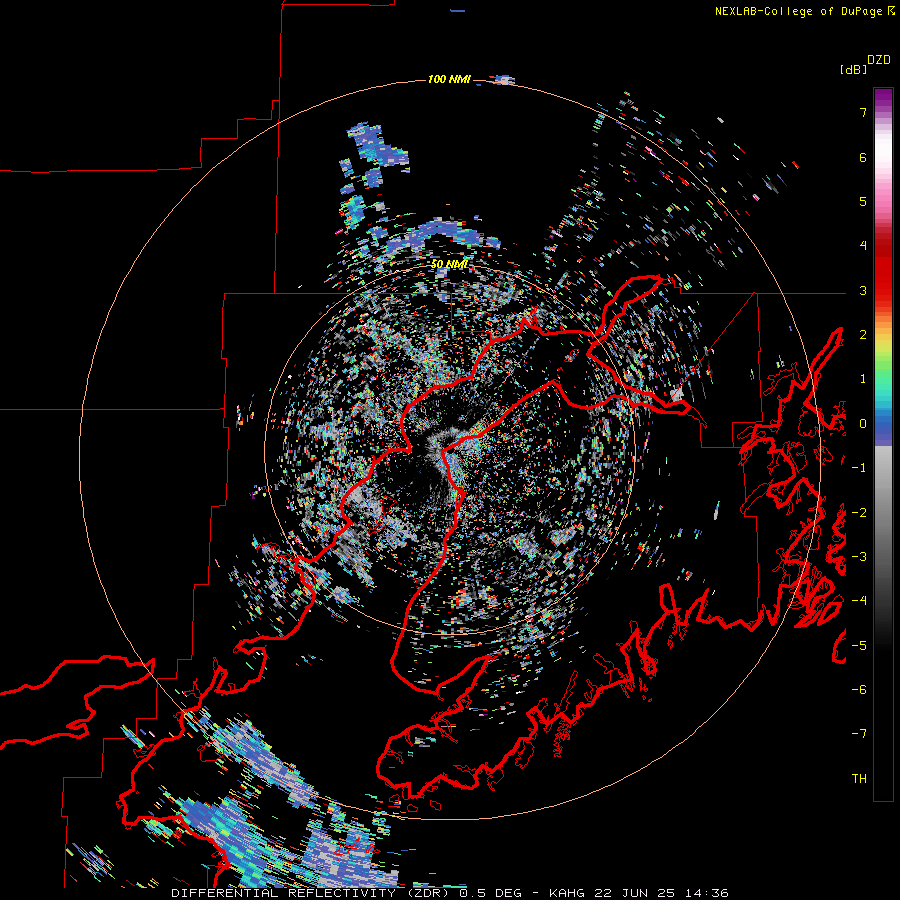Click the 4 value on the colorbar scale

pyautogui.click(x=863, y=246)
